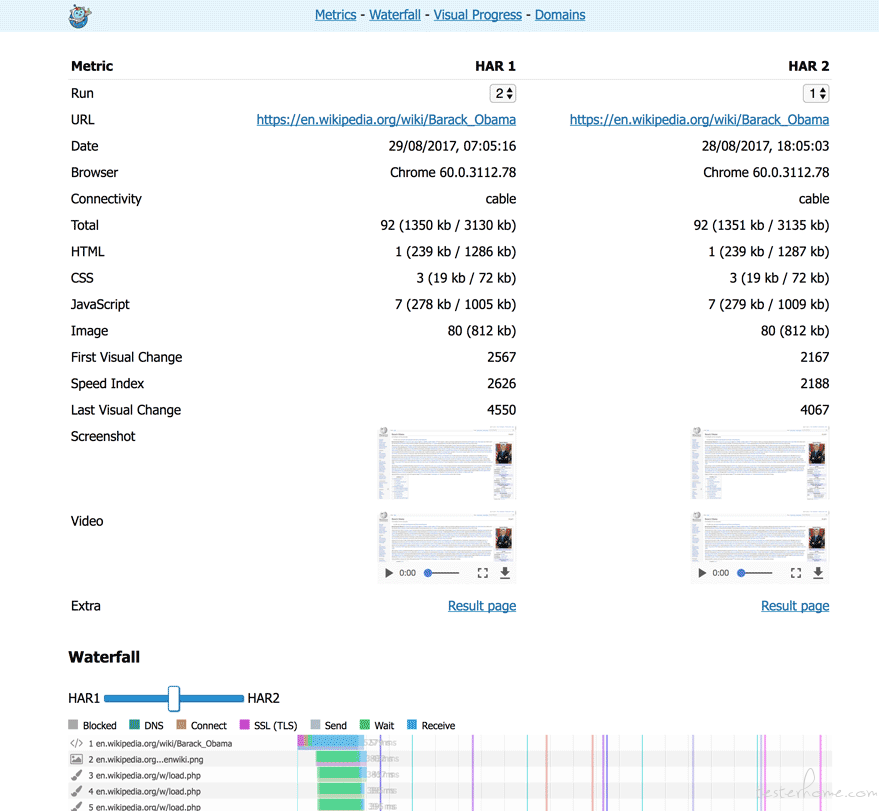Image resolution: width=879 pixels, height=811 pixels.
Task: Click the Waterfall section heading
Action: point(104,657)
